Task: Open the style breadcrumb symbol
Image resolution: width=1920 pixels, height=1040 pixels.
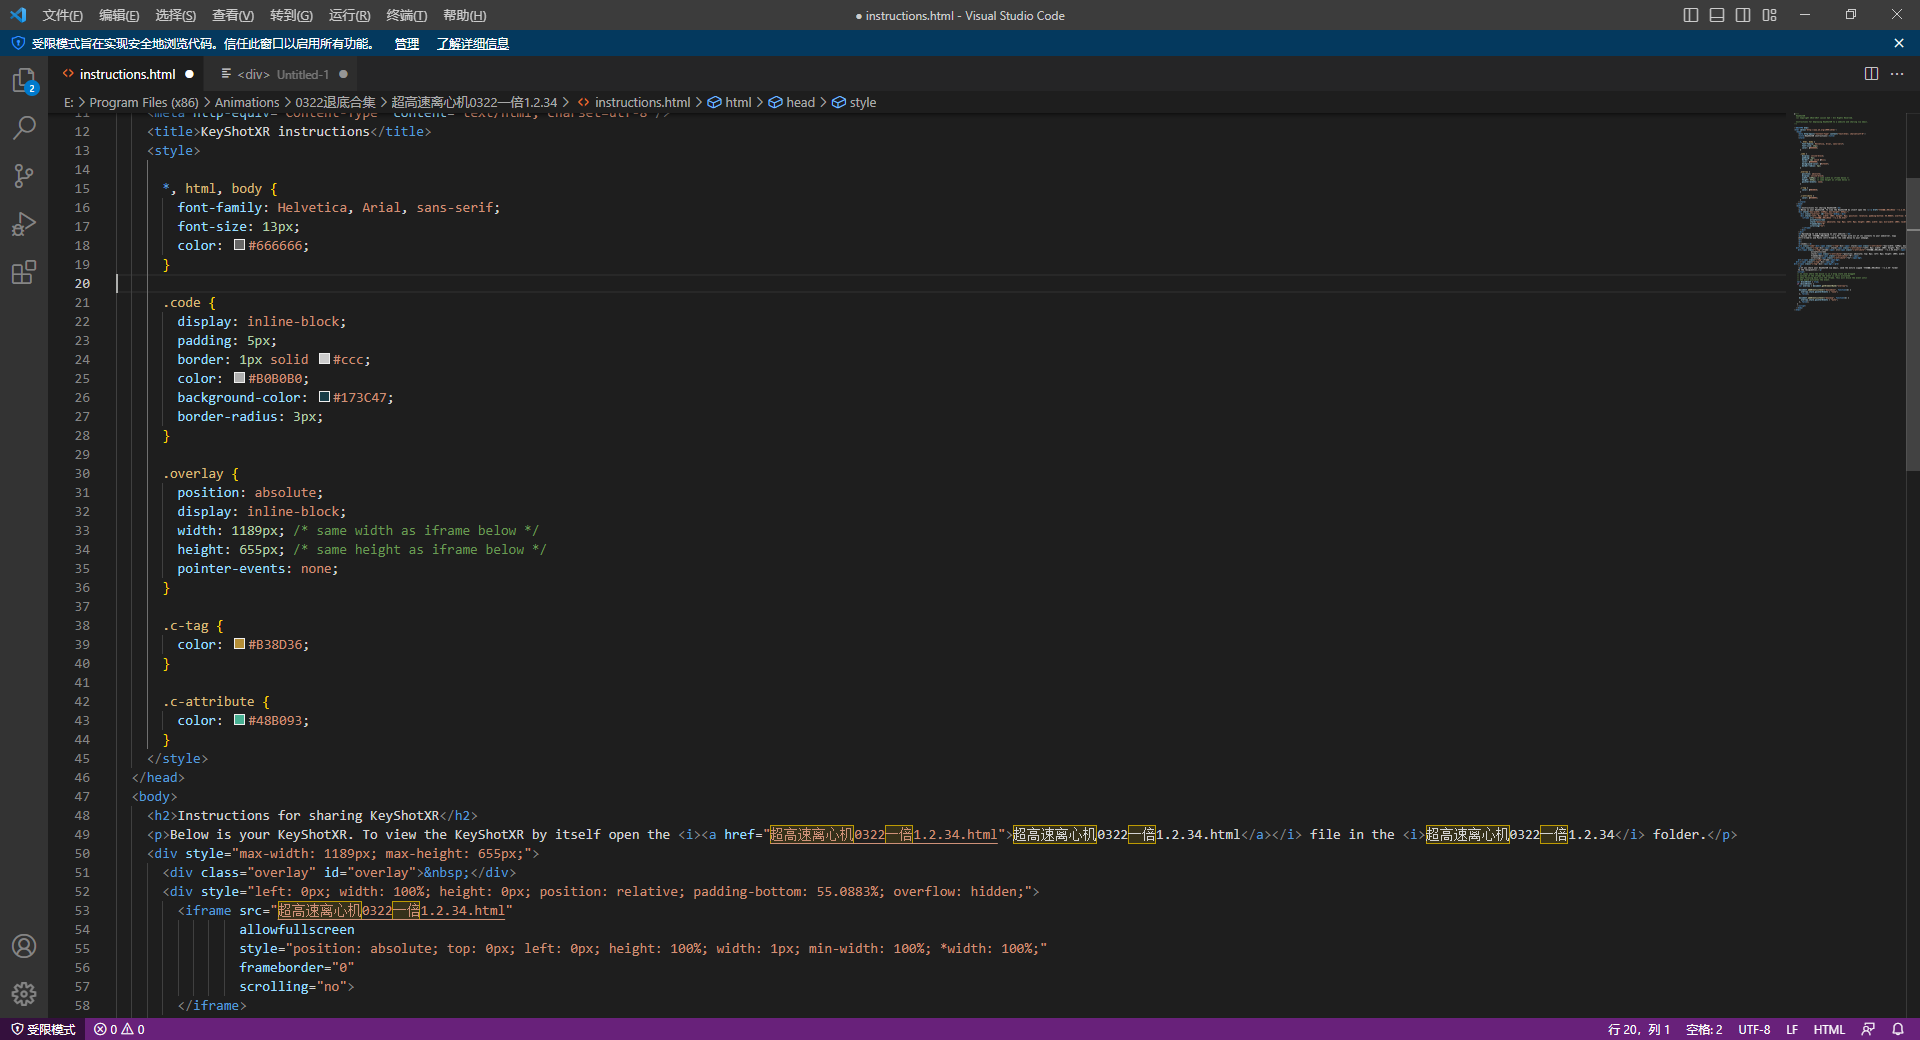Action: [x=854, y=102]
